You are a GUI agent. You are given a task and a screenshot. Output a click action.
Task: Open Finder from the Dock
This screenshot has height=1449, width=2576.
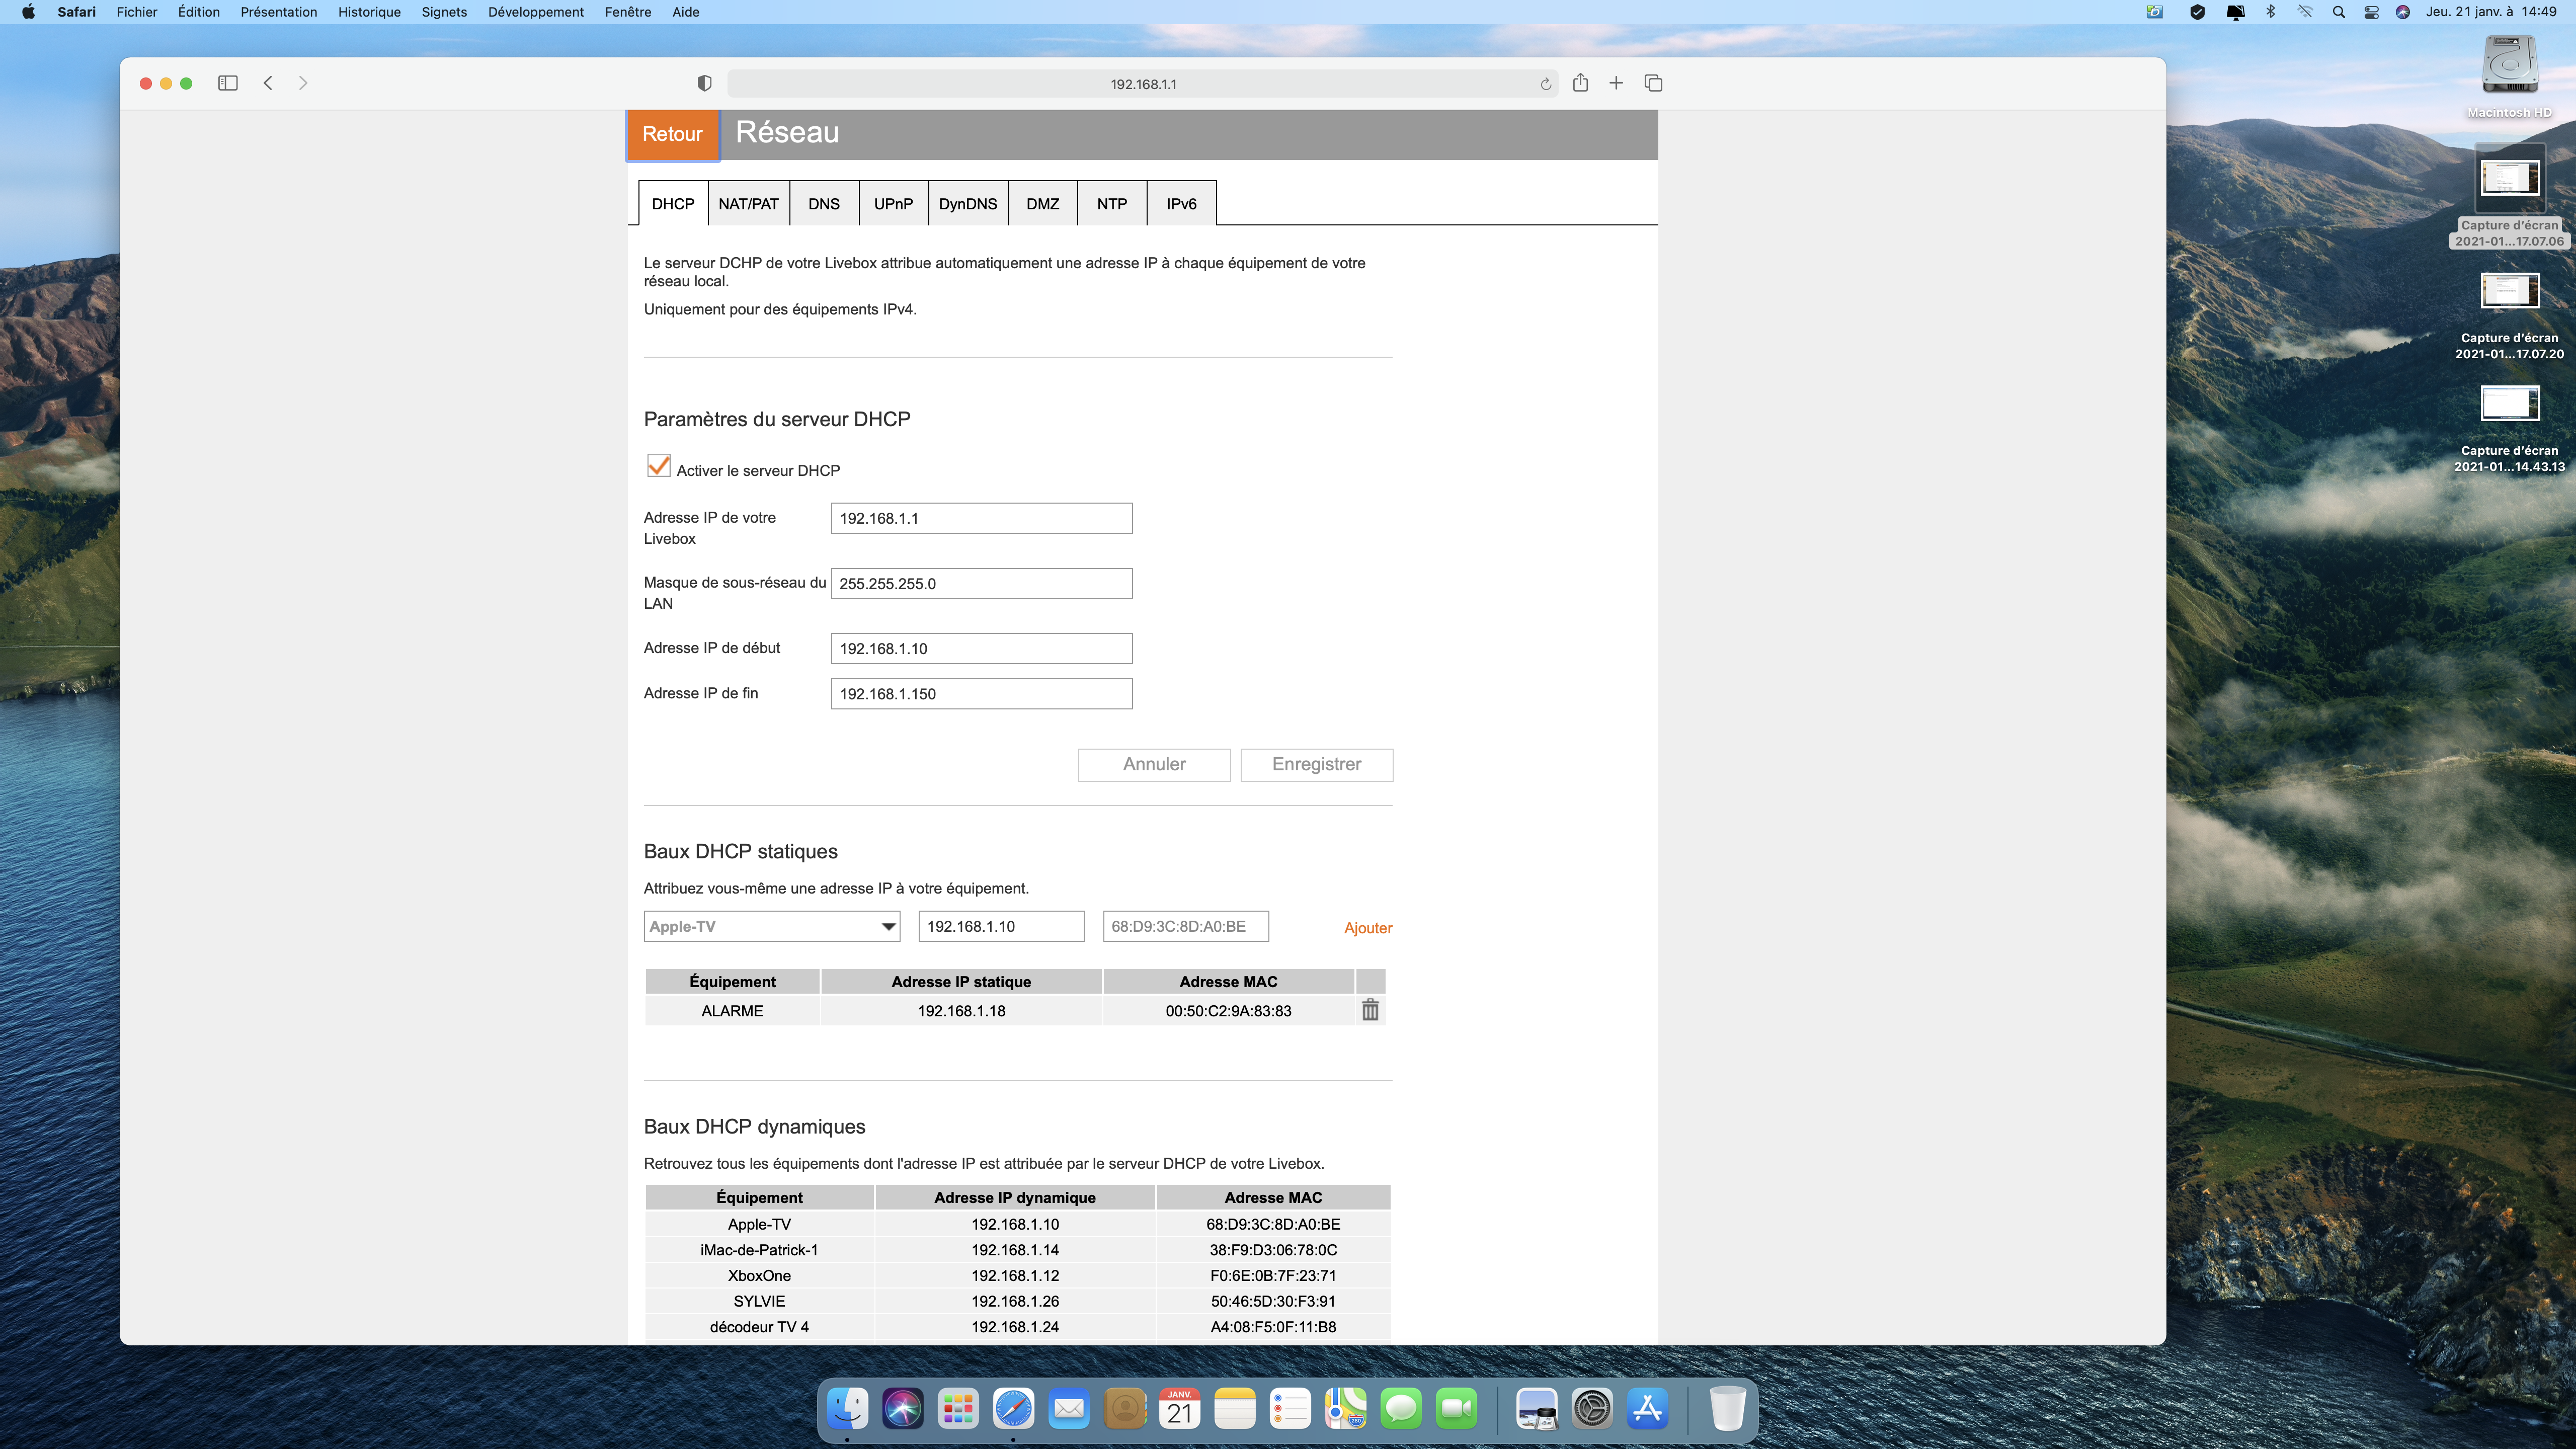(x=847, y=1409)
